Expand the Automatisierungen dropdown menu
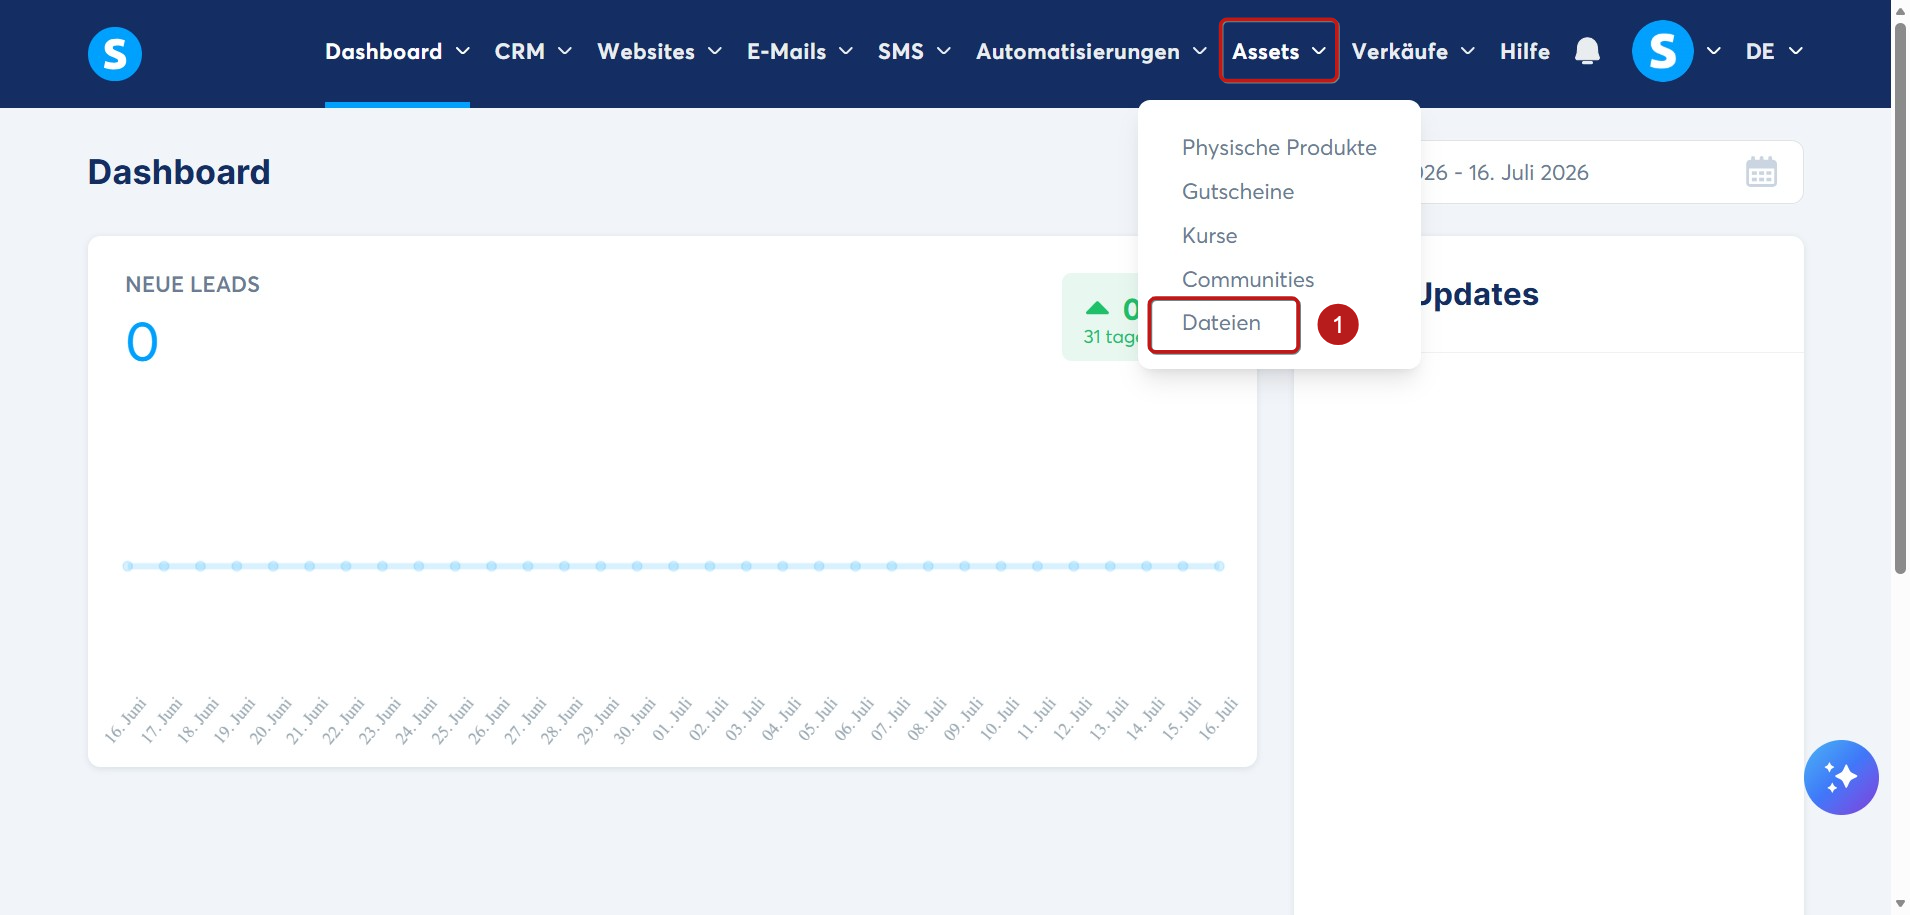The image size is (1910, 915). [1091, 51]
